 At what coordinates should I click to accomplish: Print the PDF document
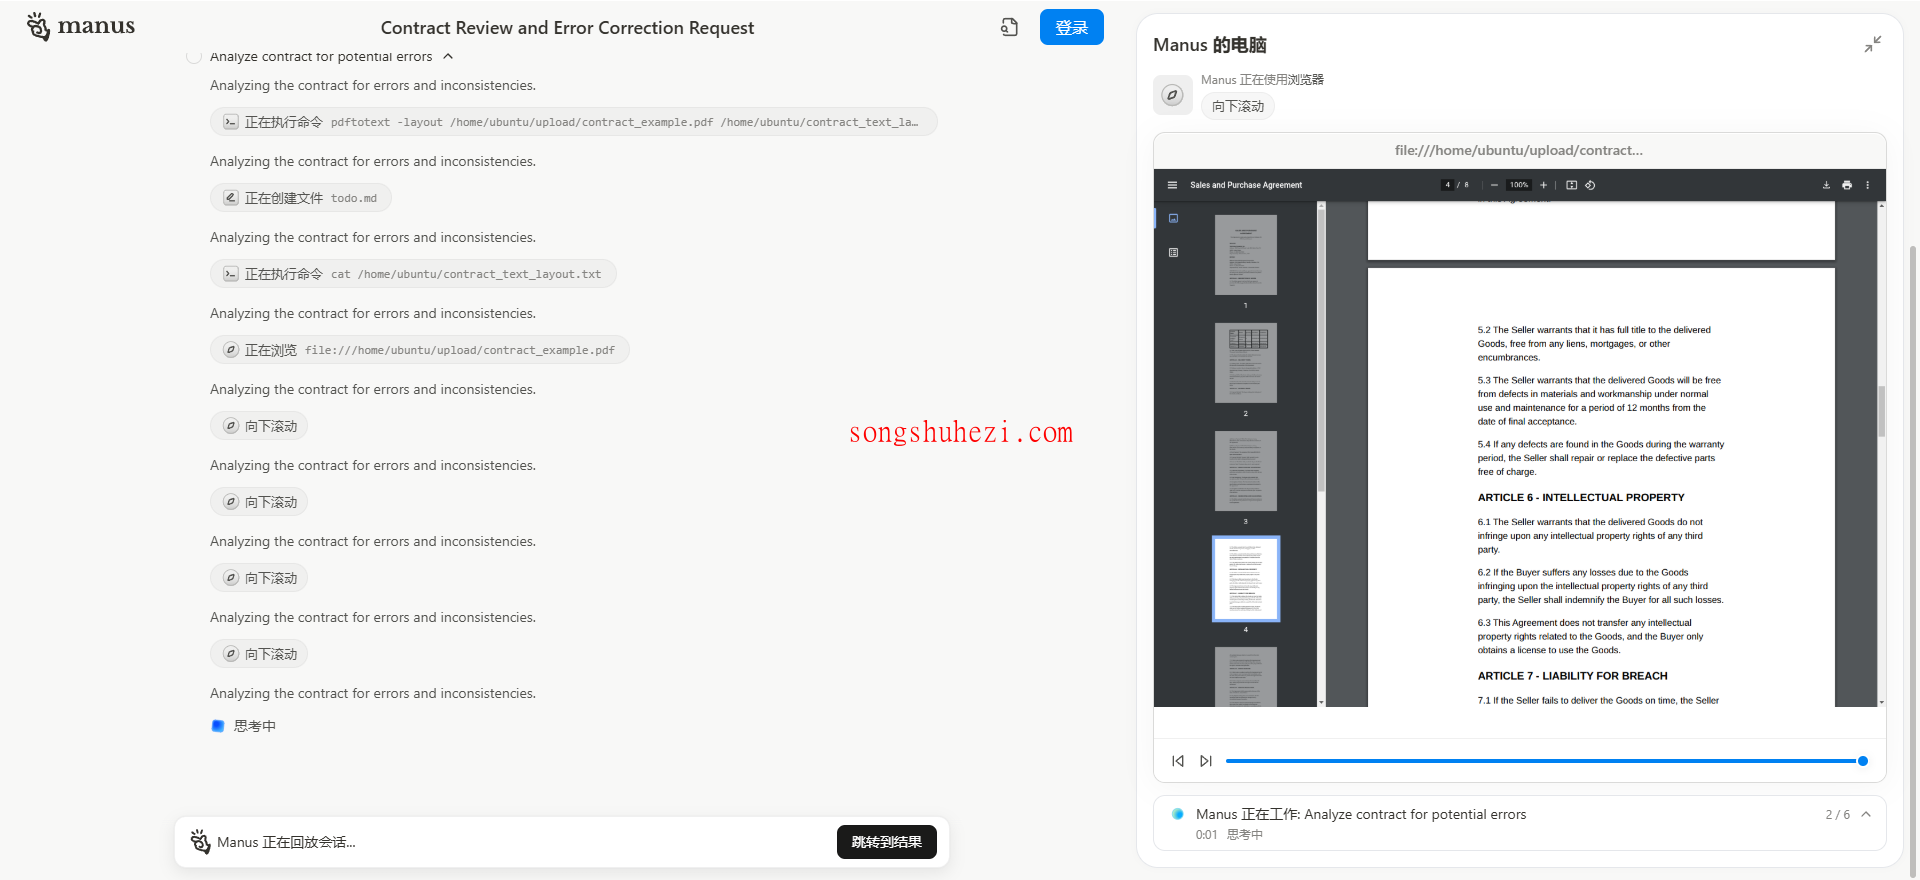(1847, 185)
